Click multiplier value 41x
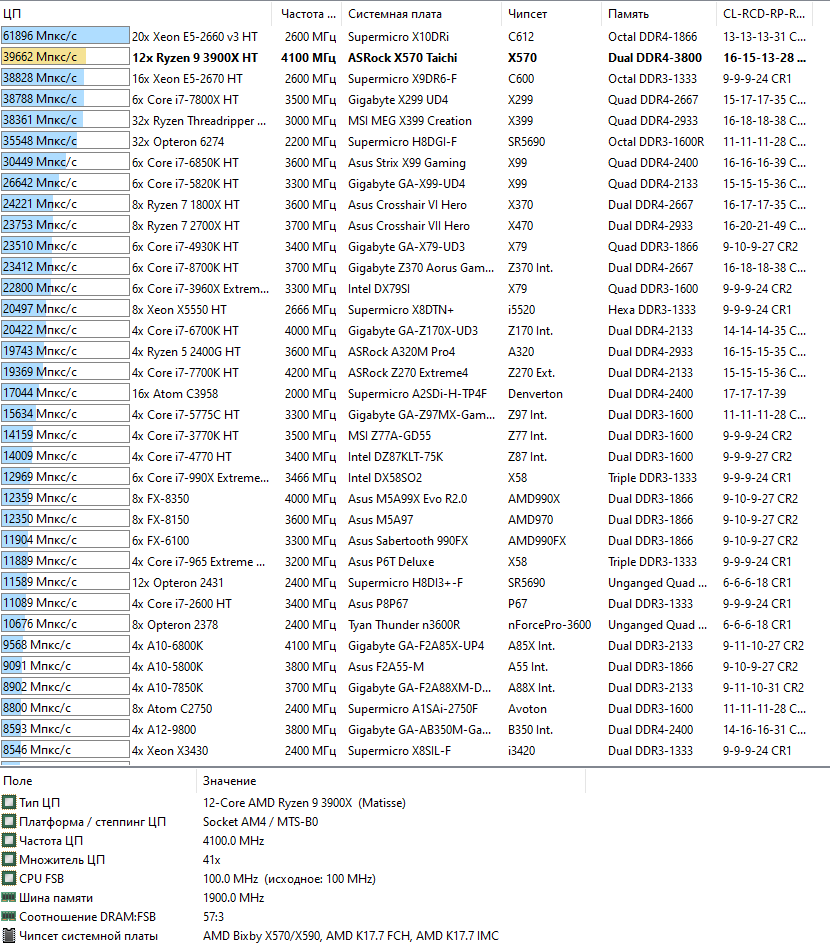The width and height of the screenshot is (830, 945). [x=212, y=859]
